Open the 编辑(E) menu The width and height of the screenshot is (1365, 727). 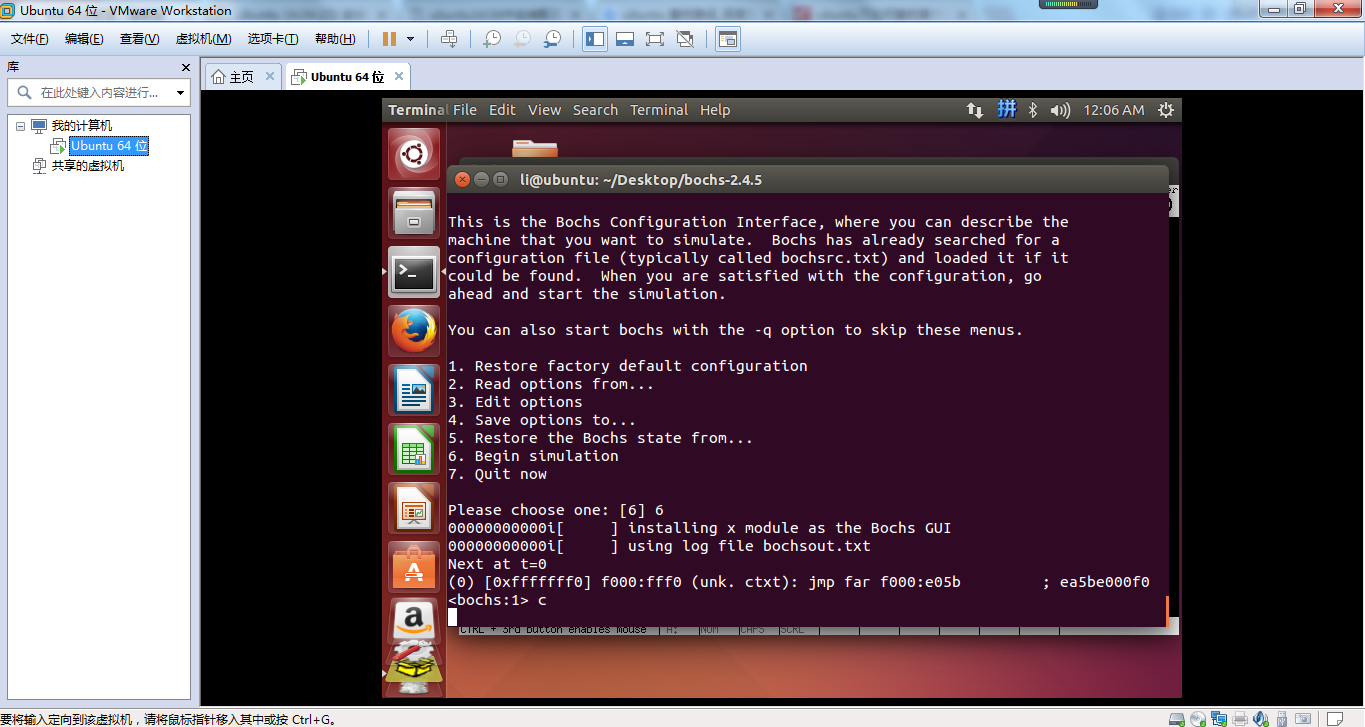(x=84, y=39)
